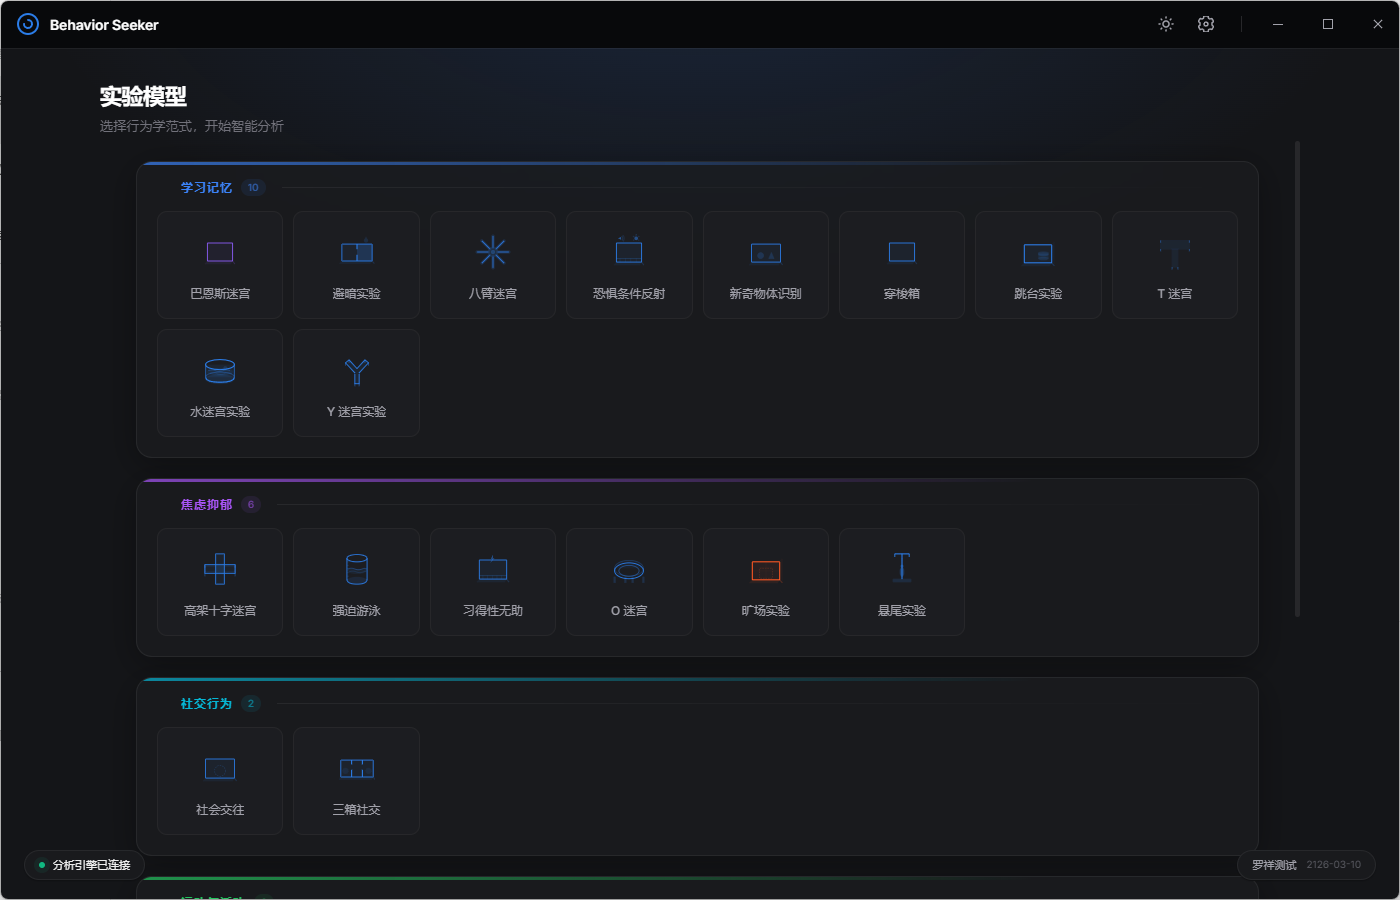1400x900 pixels.
Task: Click the vertical scrollbar of the model list
Action: click(x=1297, y=379)
